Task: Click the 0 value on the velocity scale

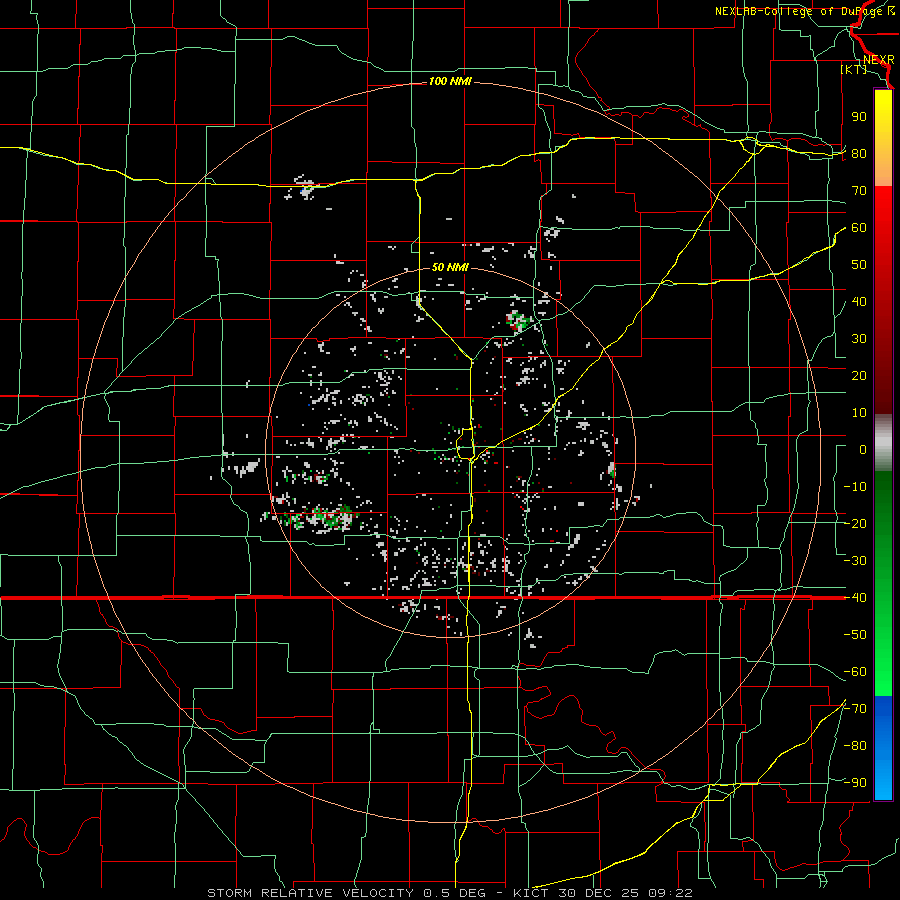Action: 863,449
